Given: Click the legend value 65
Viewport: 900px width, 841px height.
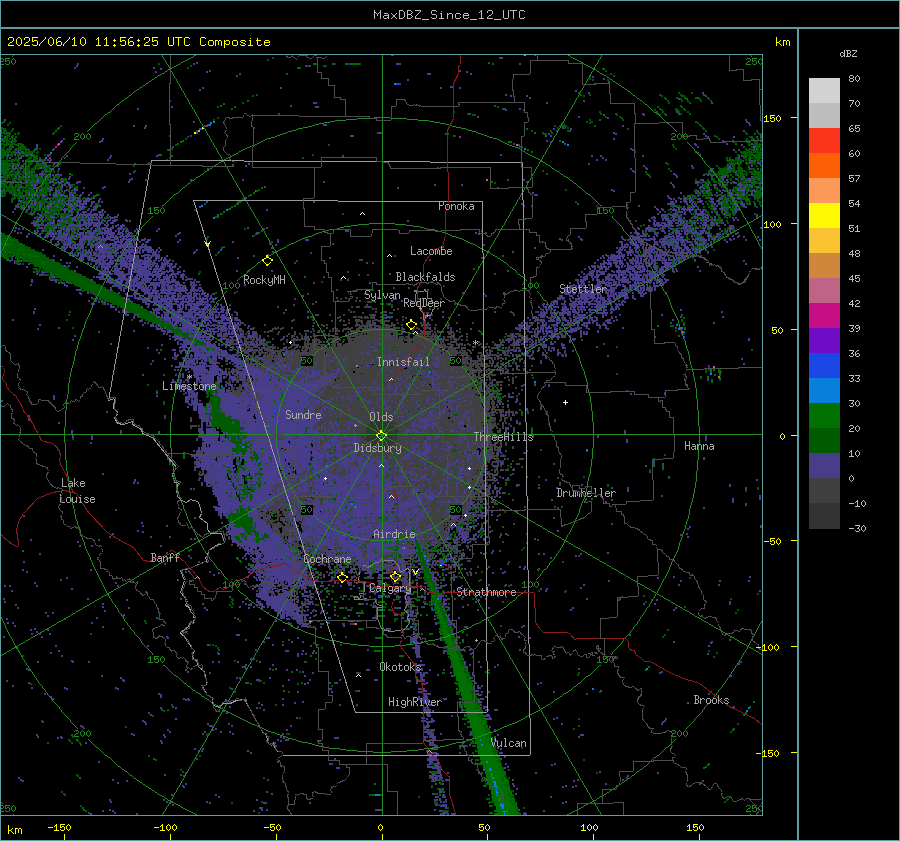Looking at the screenshot, I should pyautogui.click(x=854, y=129).
